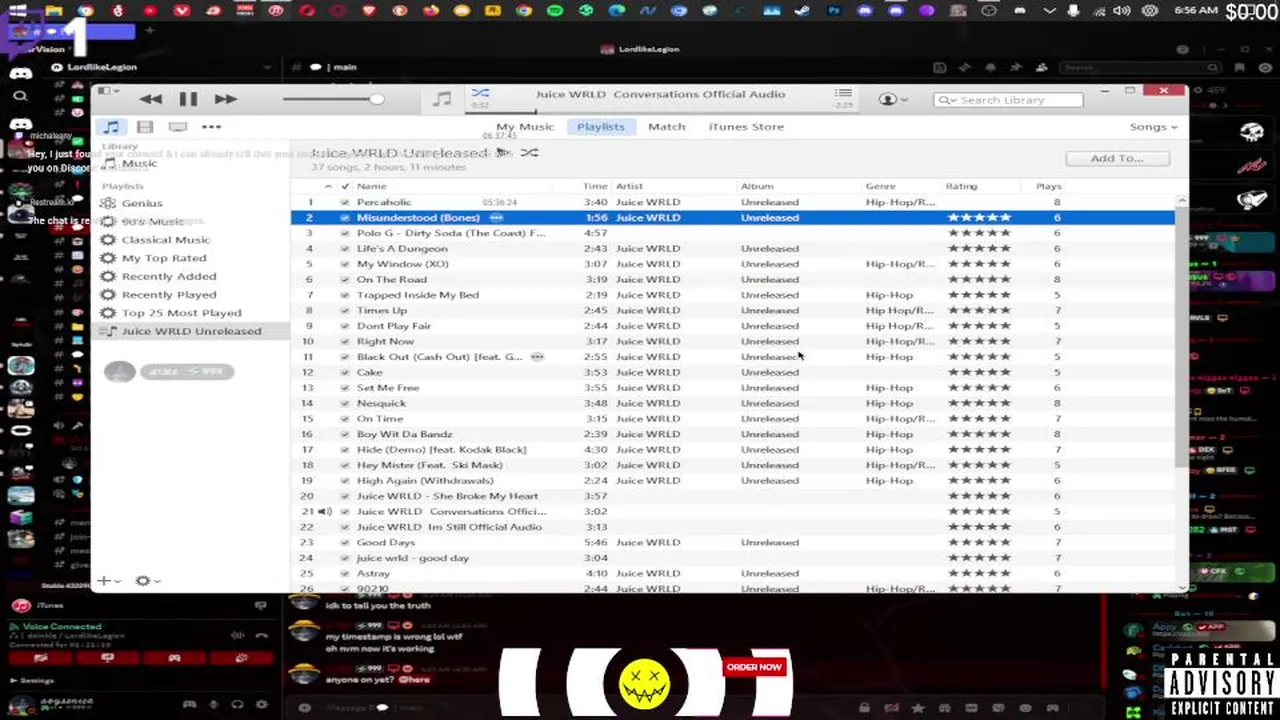Click the emoji face in the promo banner

[643, 685]
